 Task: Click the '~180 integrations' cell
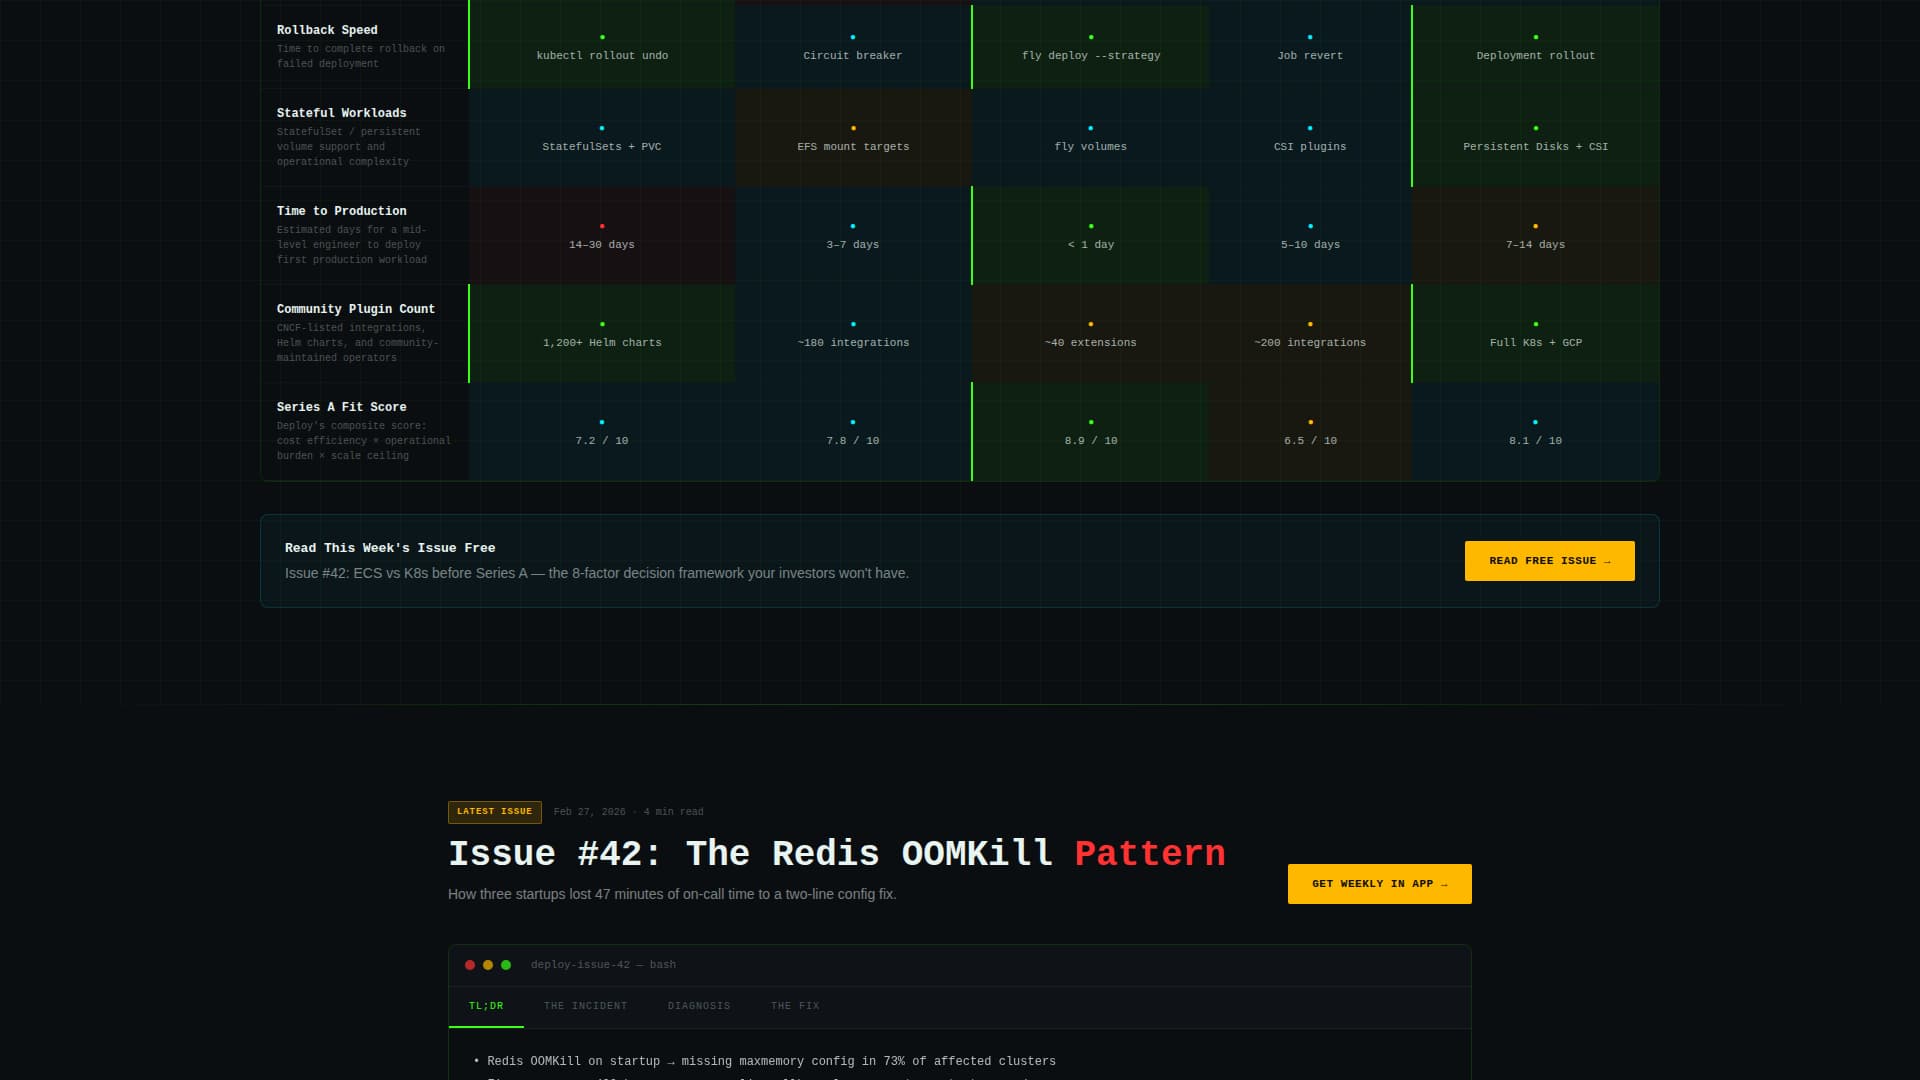click(x=853, y=334)
